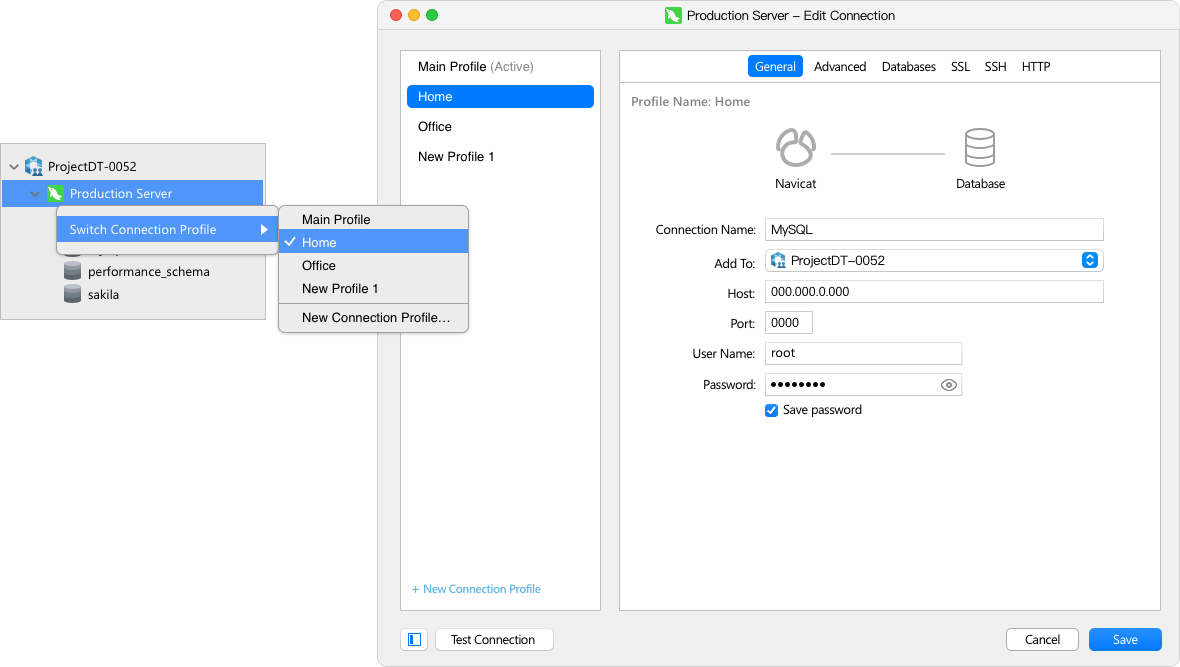
Task: Click the Cancel button
Action: click(1042, 639)
